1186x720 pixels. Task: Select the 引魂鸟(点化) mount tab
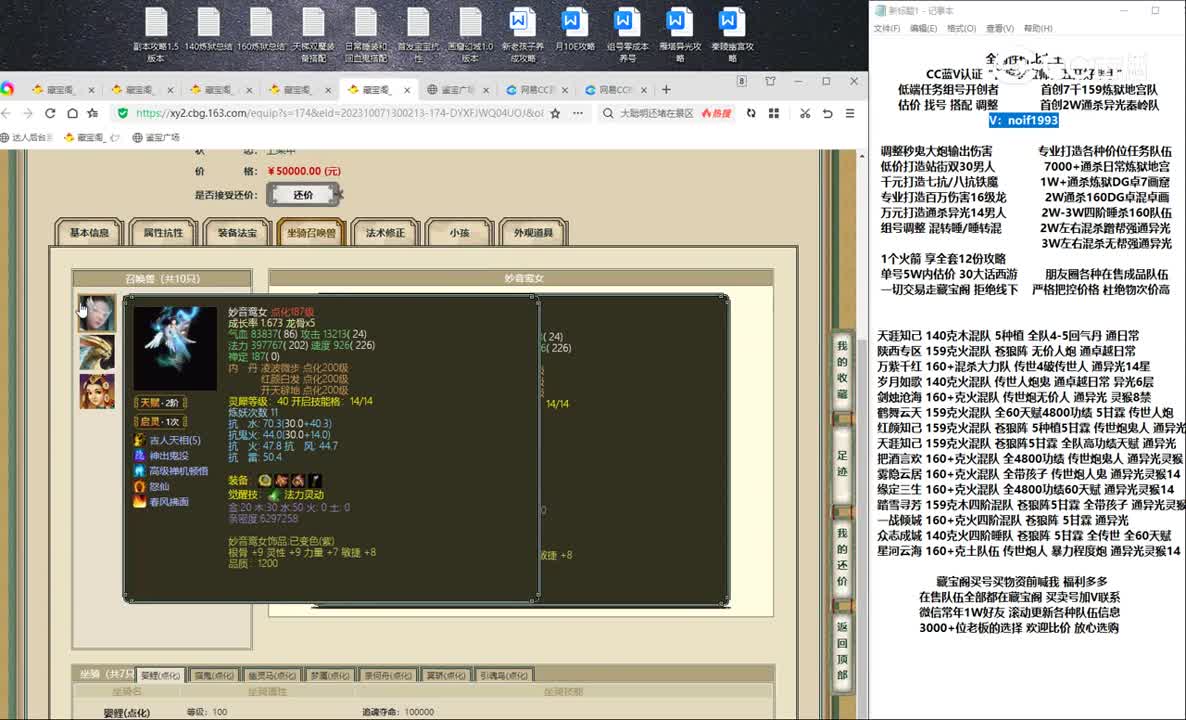504,675
